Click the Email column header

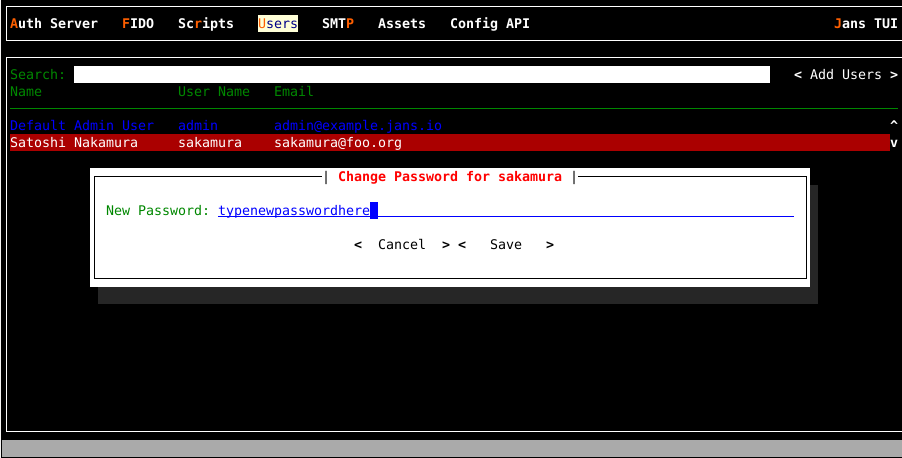pos(294,92)
